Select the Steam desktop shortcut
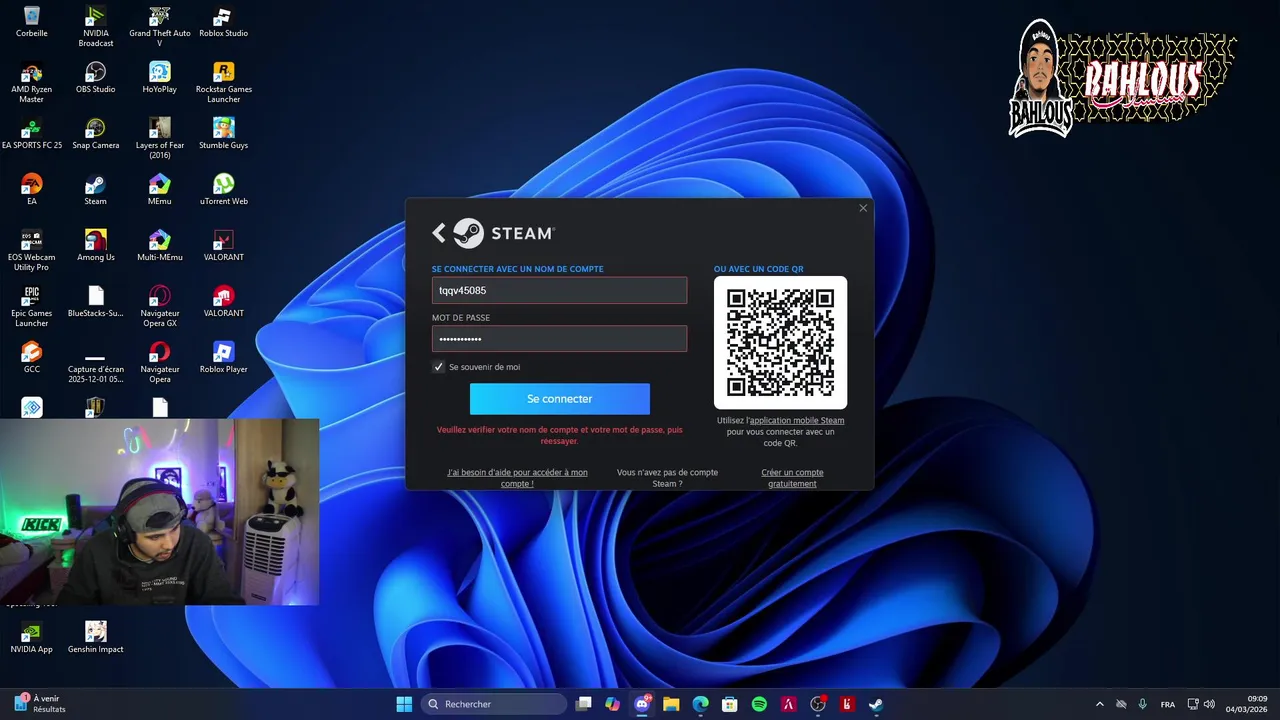The width and height of the screenshot is (1280, 720). (x=96, y=190)
